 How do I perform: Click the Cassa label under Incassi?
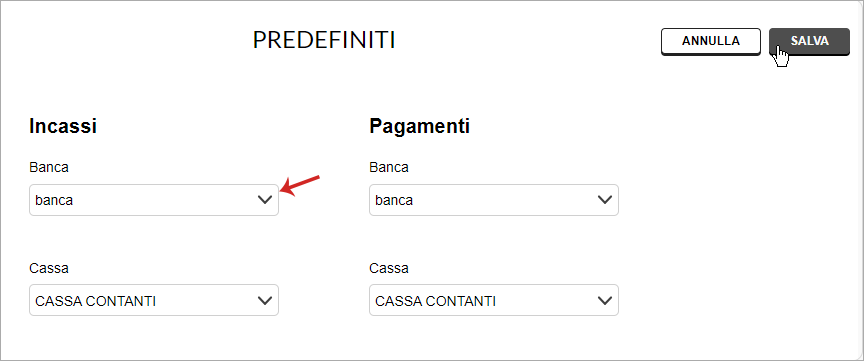(49, 268)
